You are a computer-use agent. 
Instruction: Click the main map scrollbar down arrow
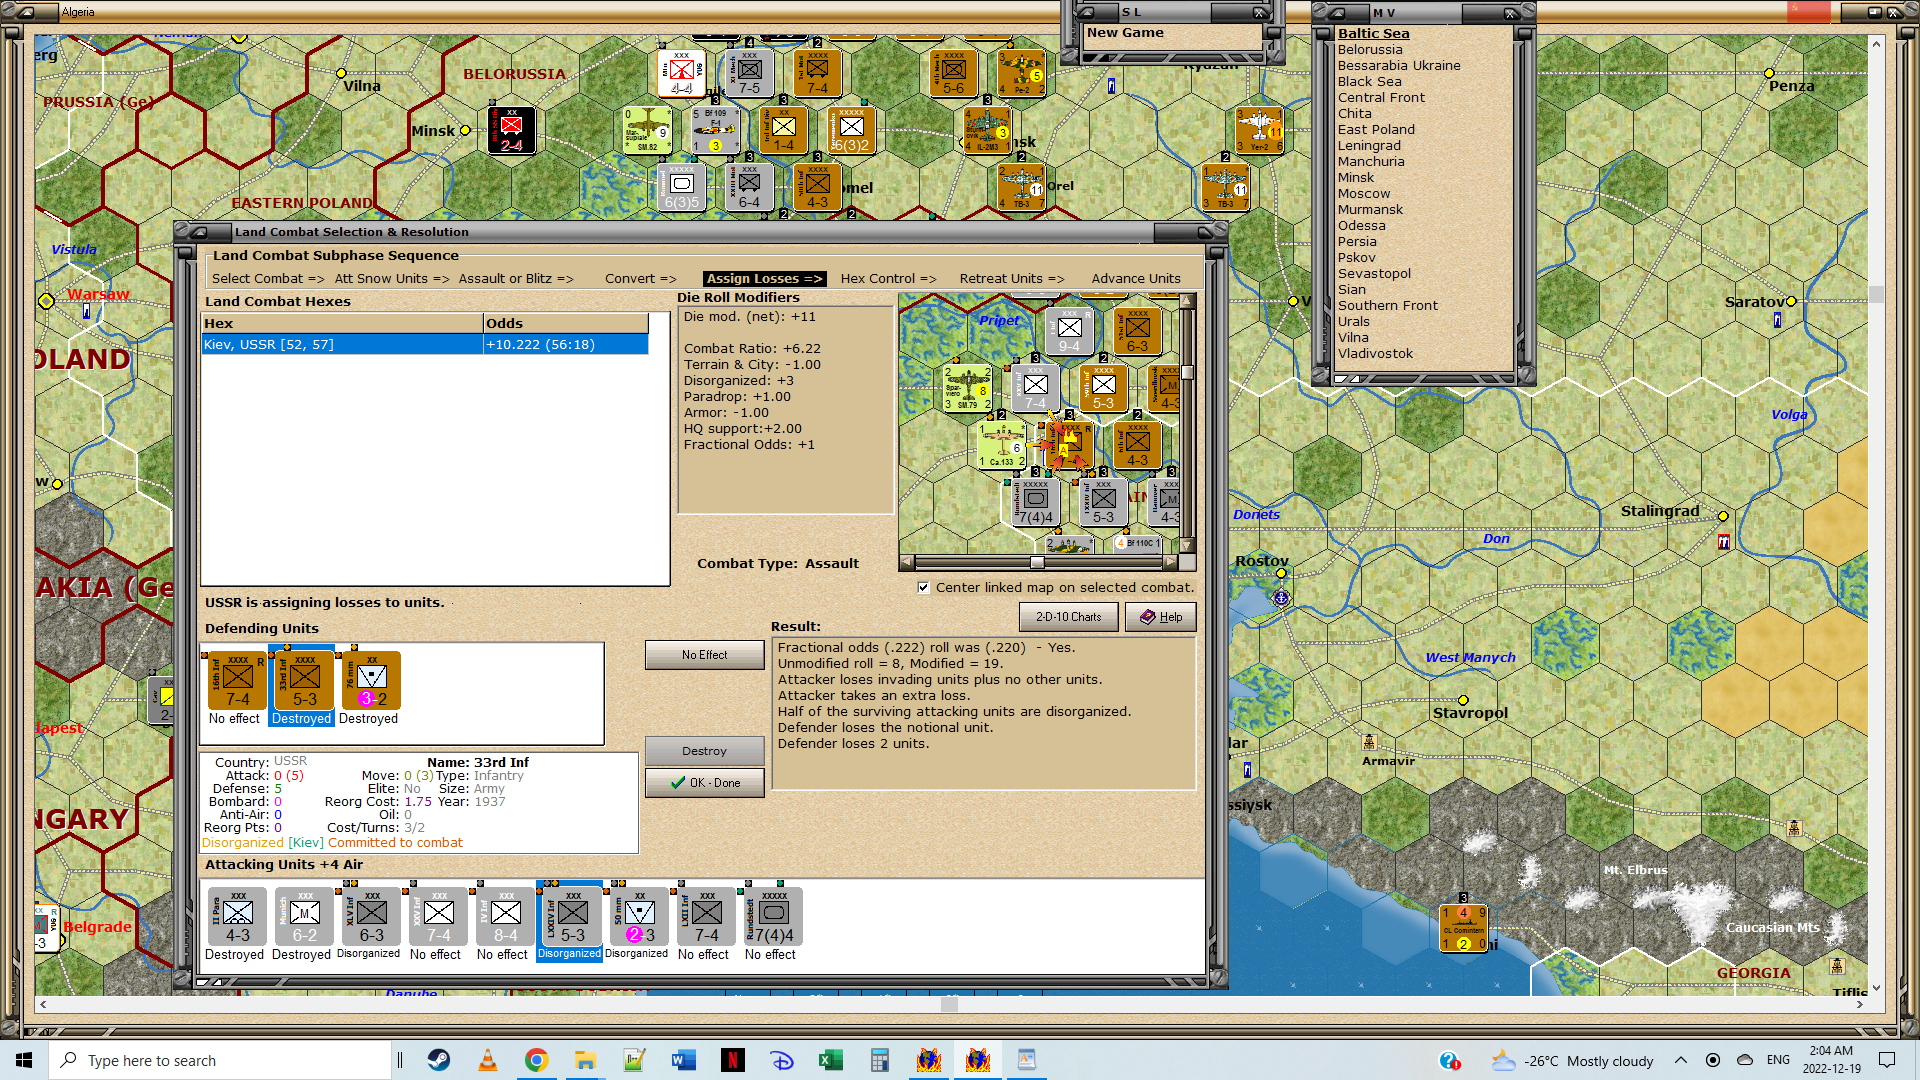(1876, 988)
